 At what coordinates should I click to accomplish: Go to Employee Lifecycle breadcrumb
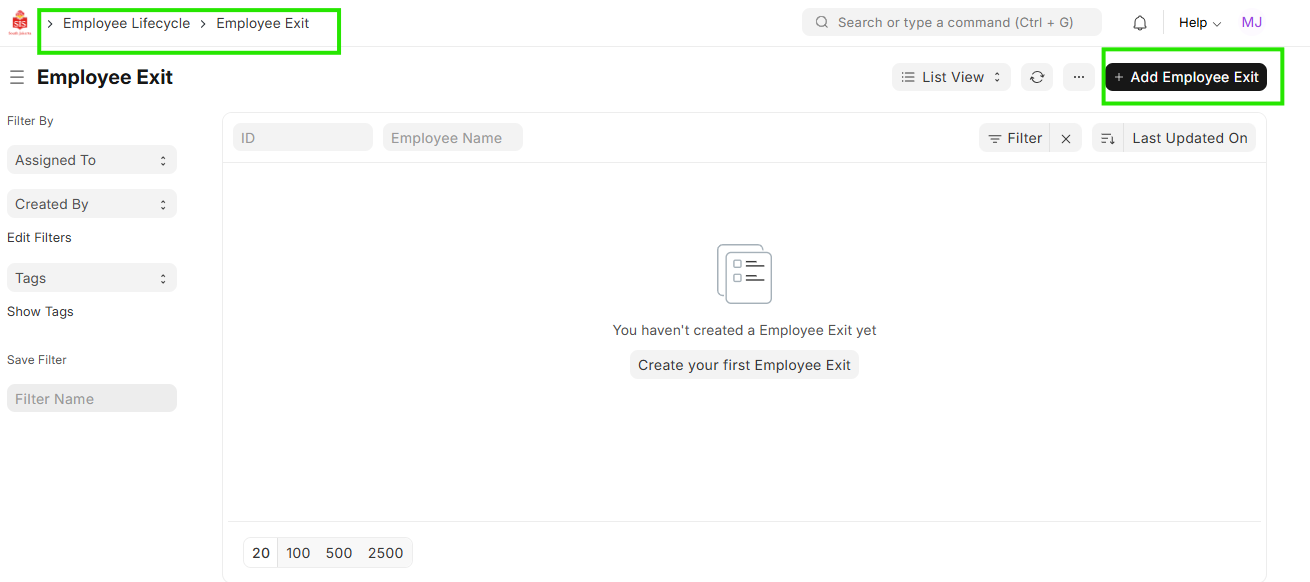pos(126,23)
